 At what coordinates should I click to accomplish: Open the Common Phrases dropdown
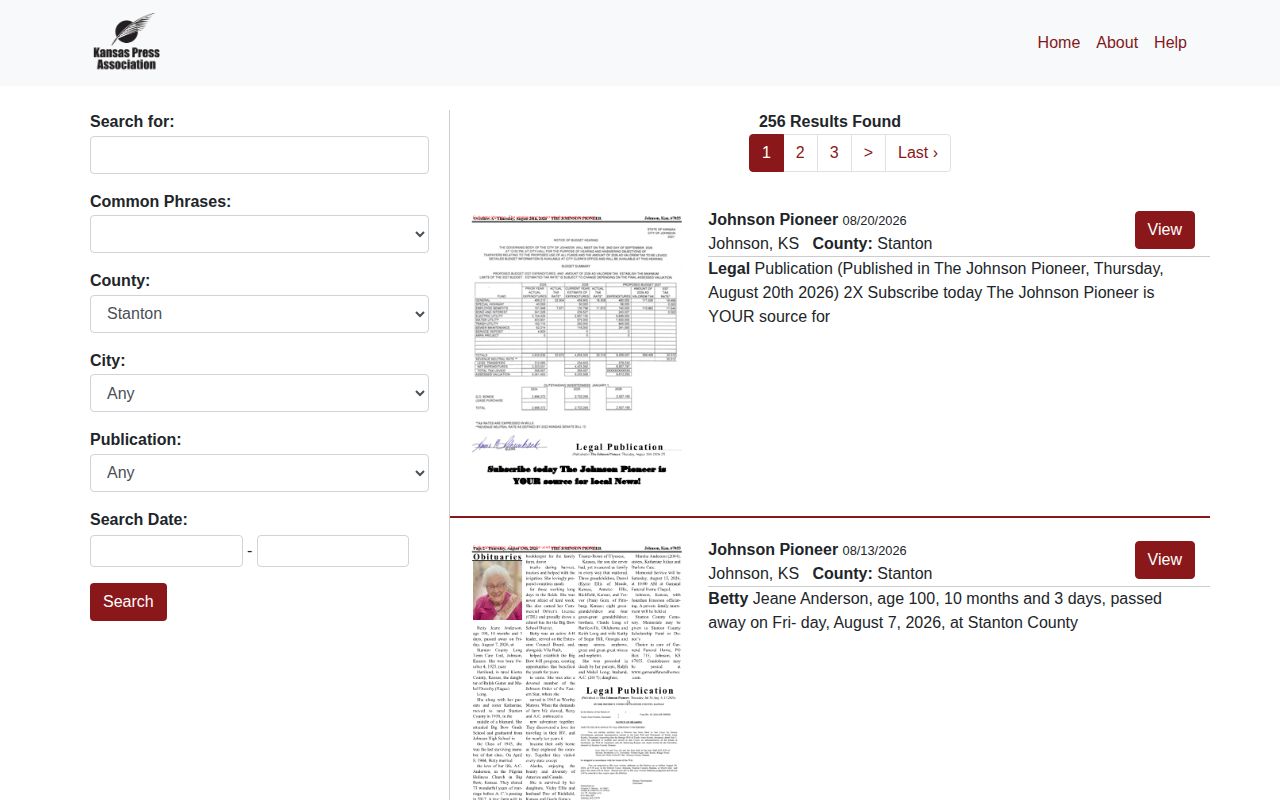click(259, 234)
